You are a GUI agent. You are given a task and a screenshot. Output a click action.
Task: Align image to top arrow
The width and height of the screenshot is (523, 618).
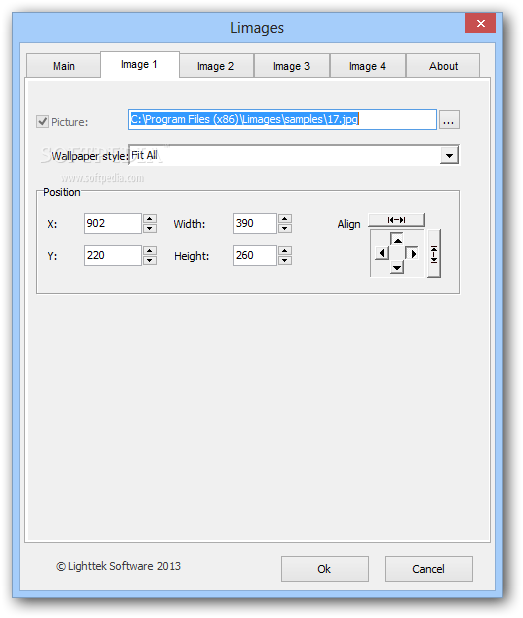coord(397,240)
